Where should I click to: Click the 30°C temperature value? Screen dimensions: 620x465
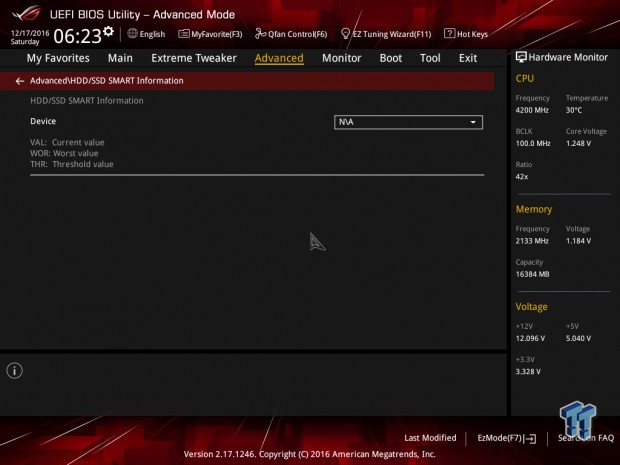(574, 110)
